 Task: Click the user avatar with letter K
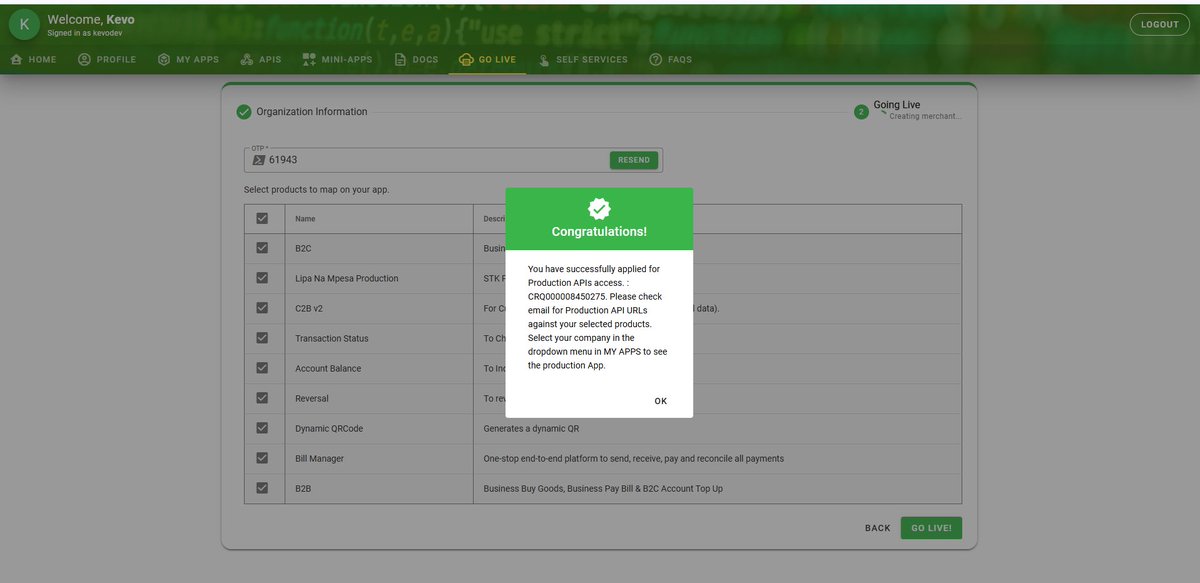pyautogui.click(x=24, y=24)
